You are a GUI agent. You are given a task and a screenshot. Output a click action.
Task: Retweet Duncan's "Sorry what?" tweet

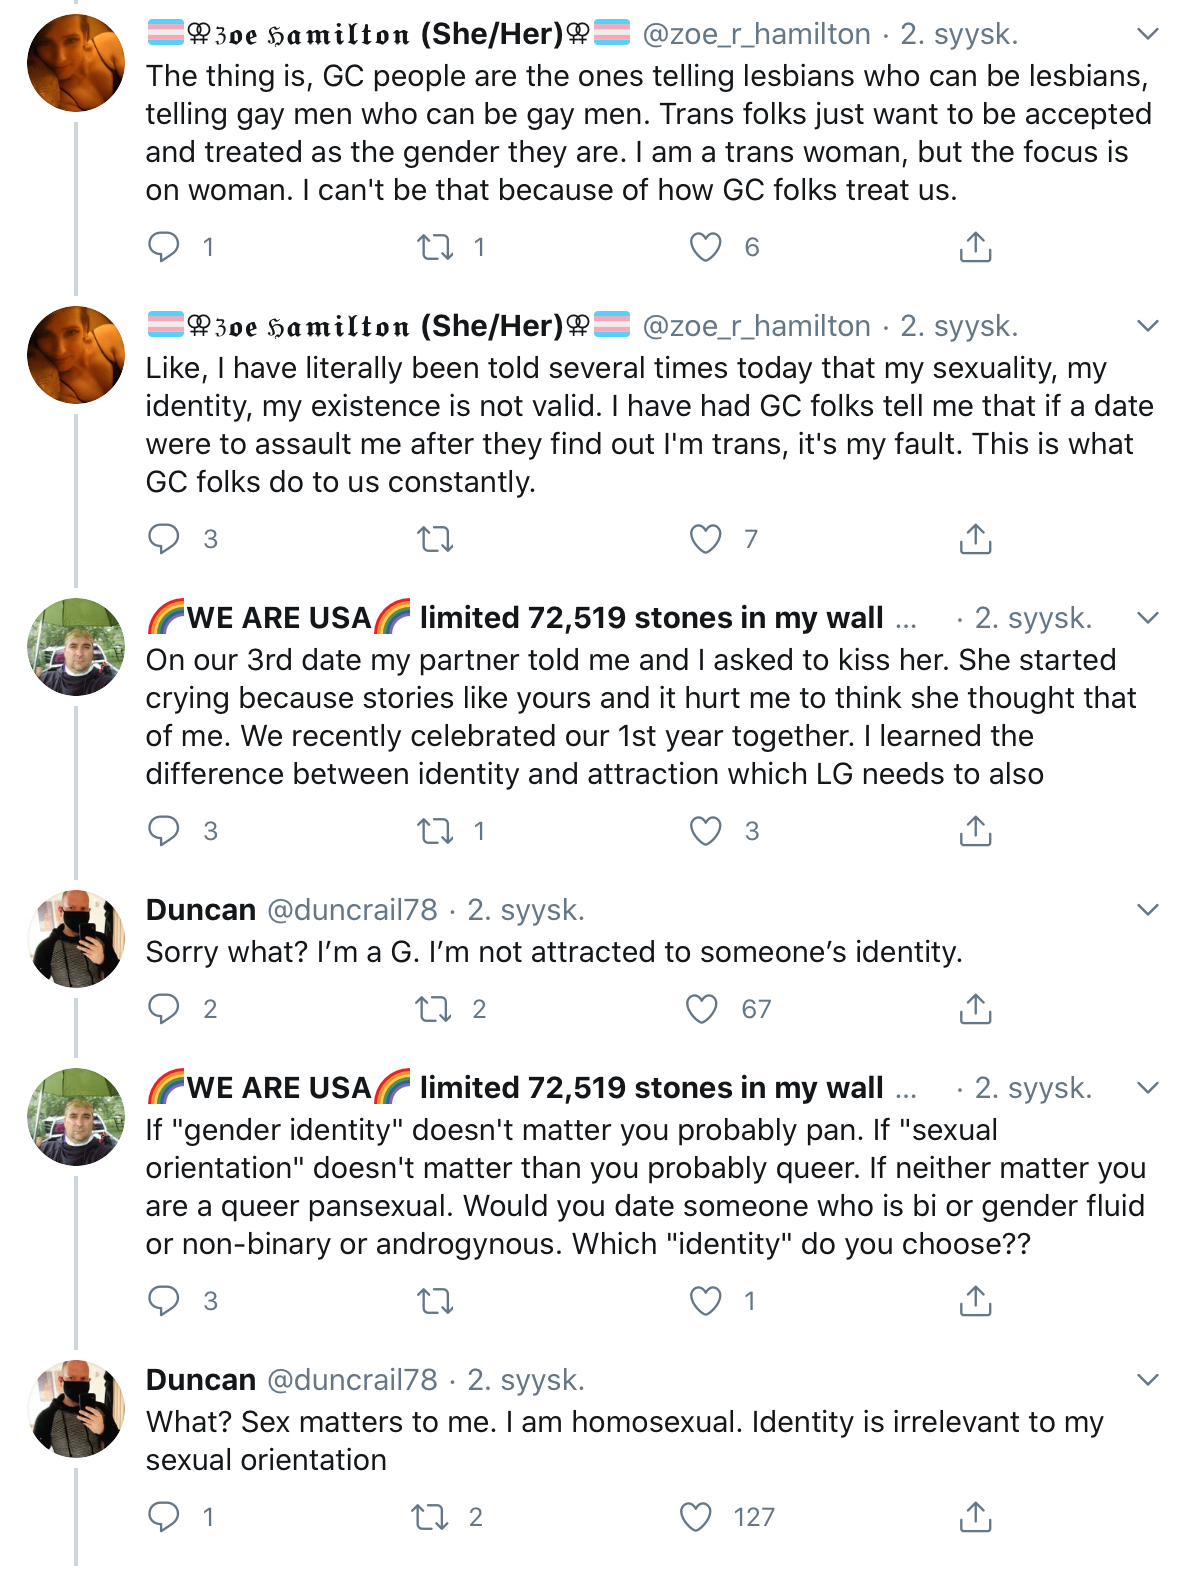(433, 1009)
